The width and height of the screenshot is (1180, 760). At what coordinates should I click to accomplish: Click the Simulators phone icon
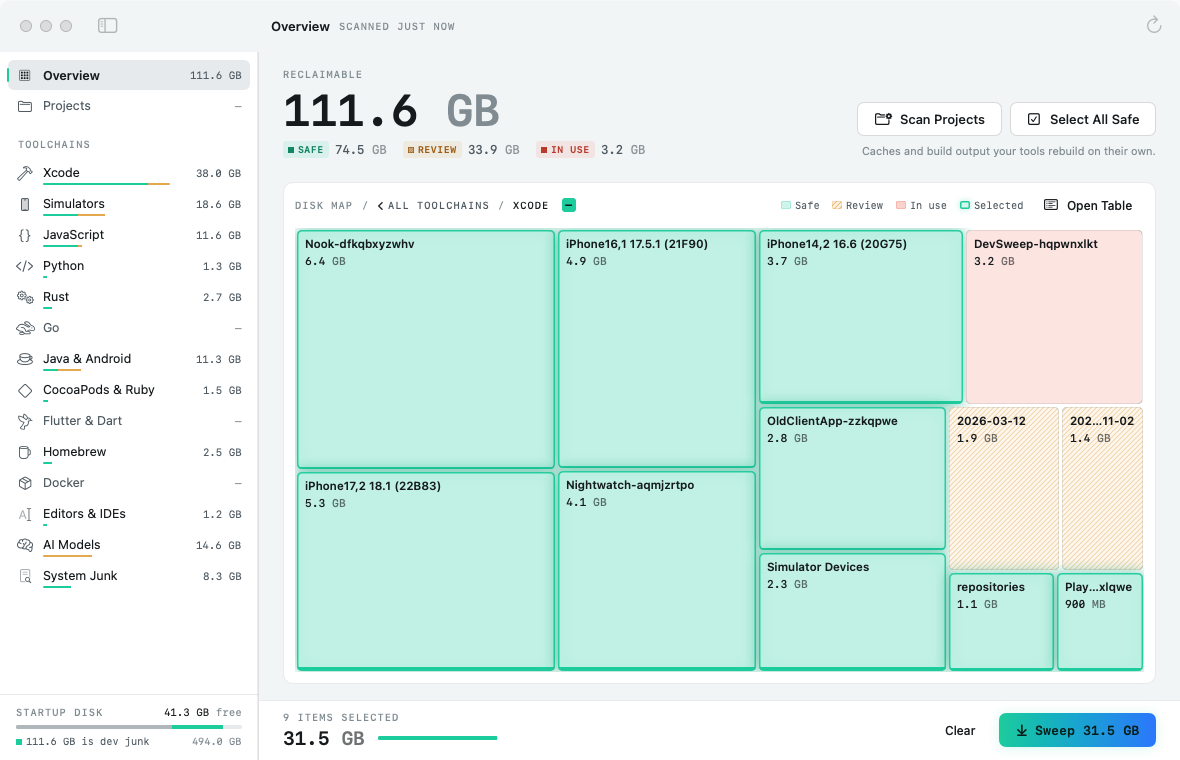point(25,204)
